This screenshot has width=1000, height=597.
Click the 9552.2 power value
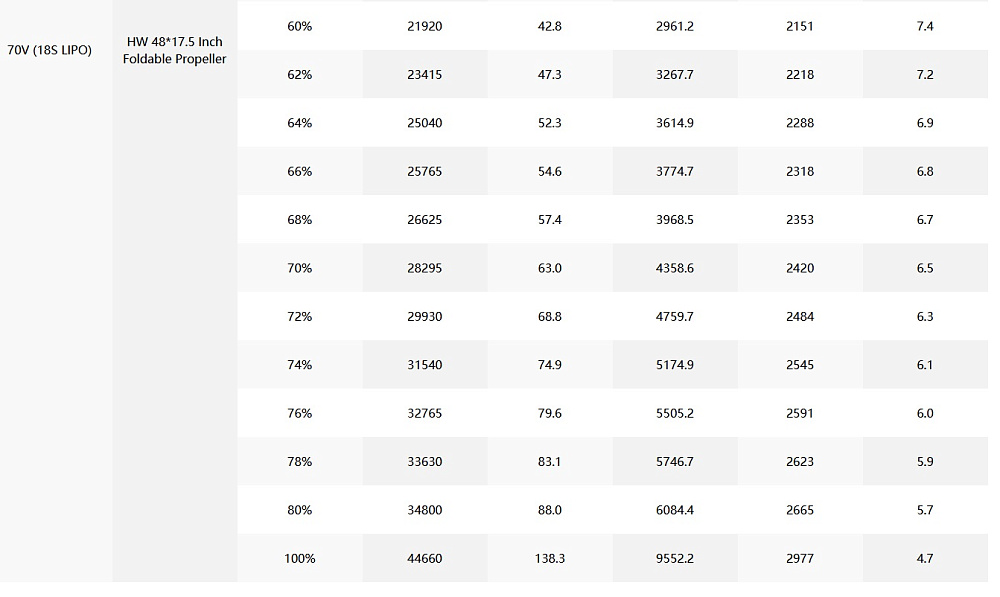674,559
